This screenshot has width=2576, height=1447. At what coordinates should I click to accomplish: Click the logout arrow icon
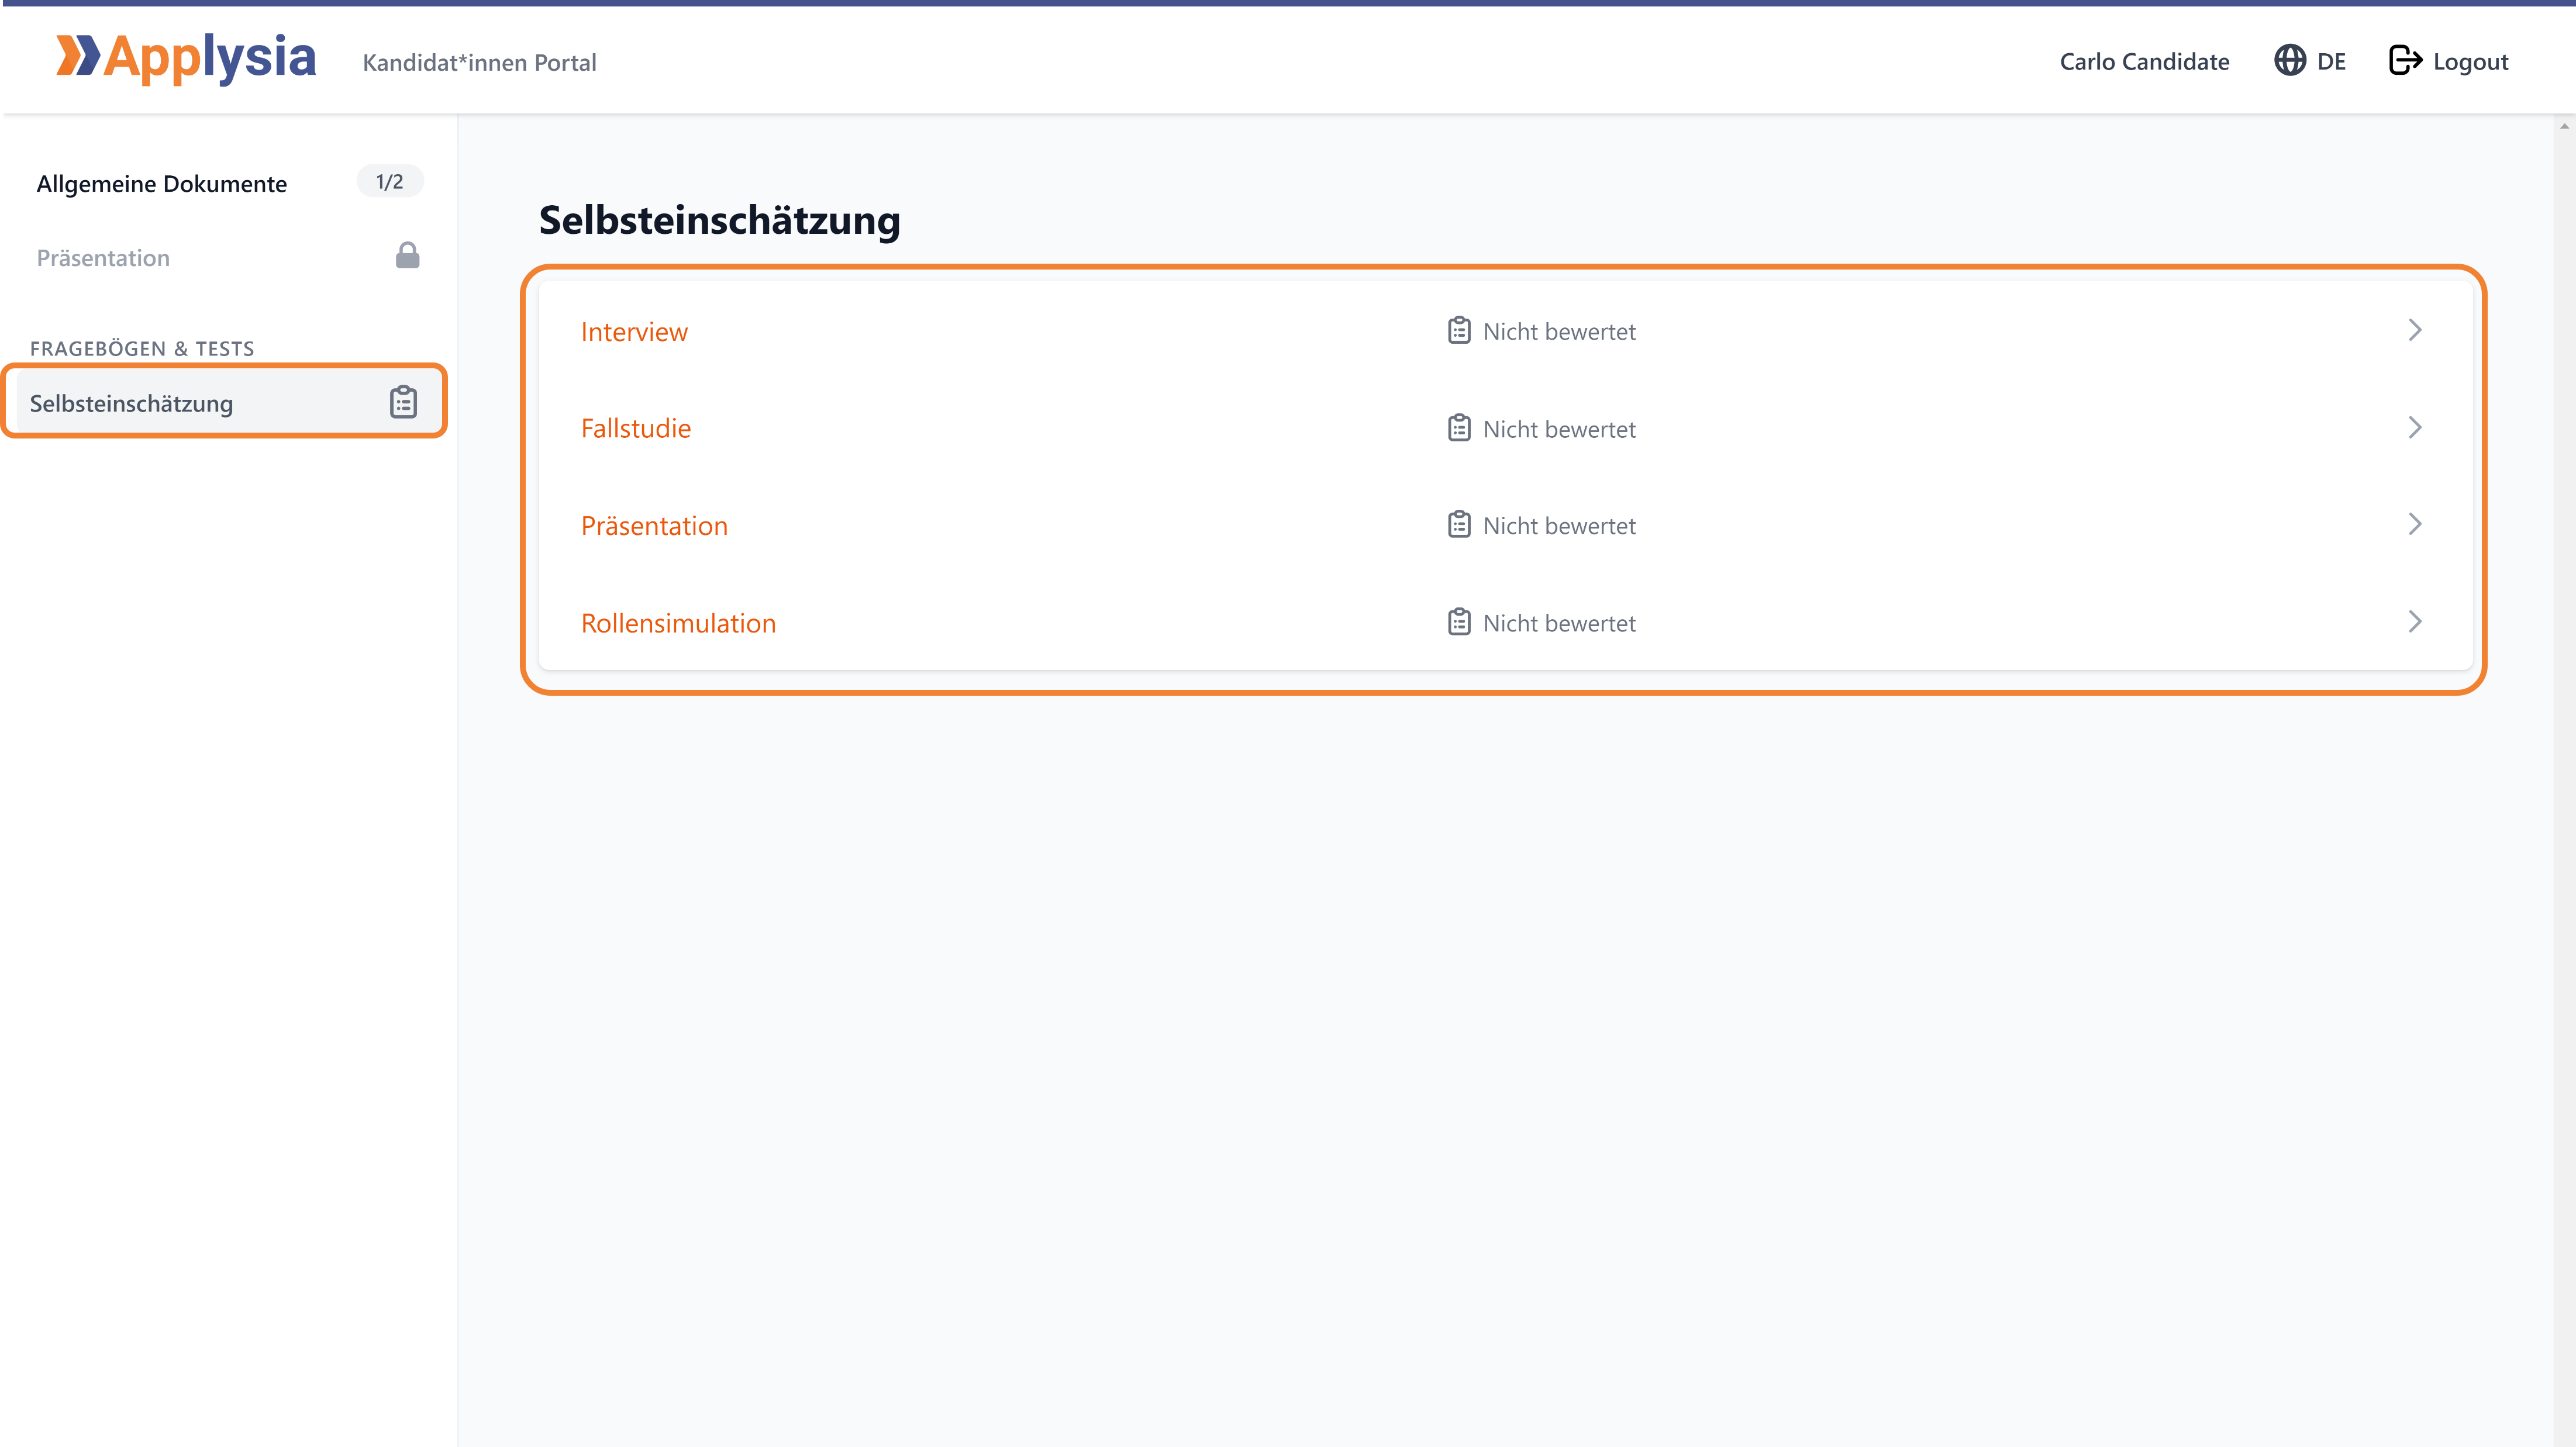pyautogui.click(x=2405, y=61)
